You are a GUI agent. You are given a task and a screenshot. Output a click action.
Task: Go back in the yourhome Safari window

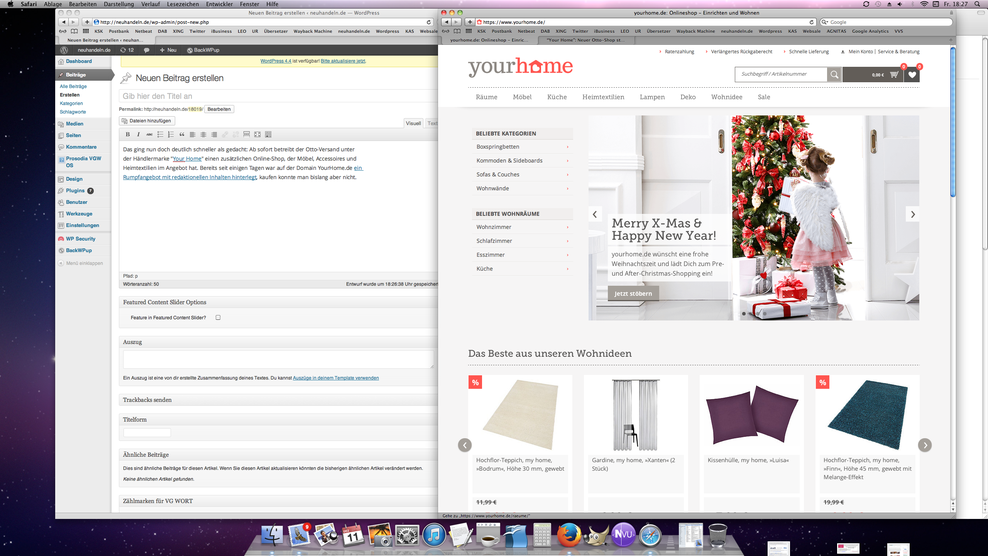tap(446, 22)
